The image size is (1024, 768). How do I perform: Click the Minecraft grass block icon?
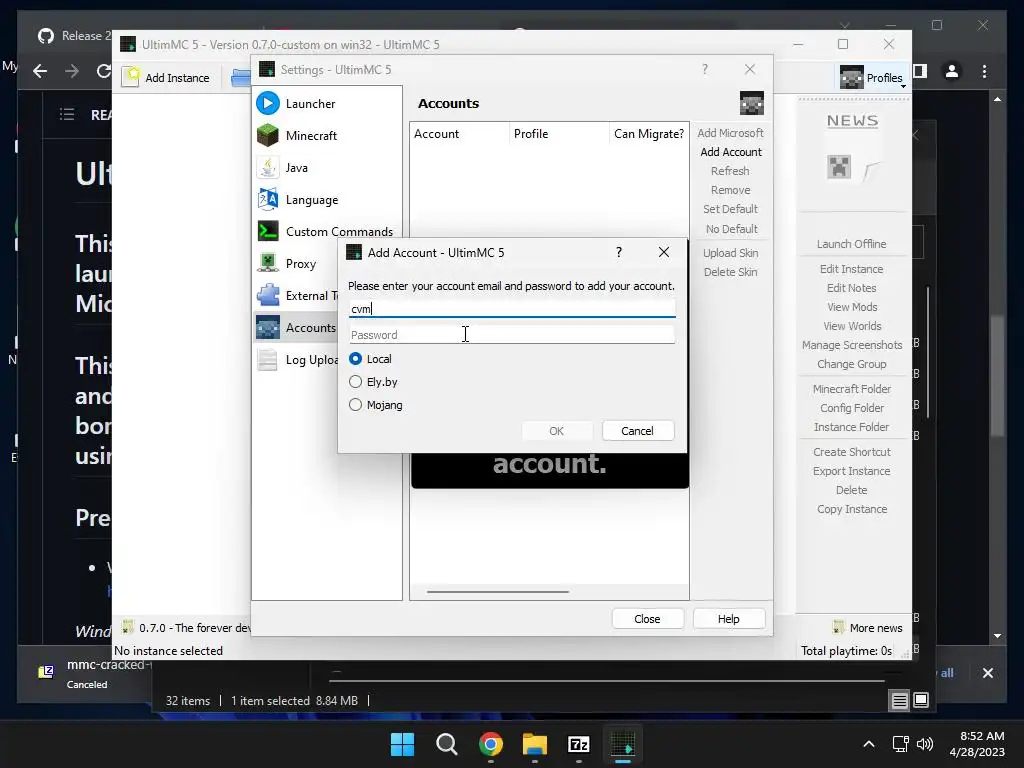click(x=268, y=135)
